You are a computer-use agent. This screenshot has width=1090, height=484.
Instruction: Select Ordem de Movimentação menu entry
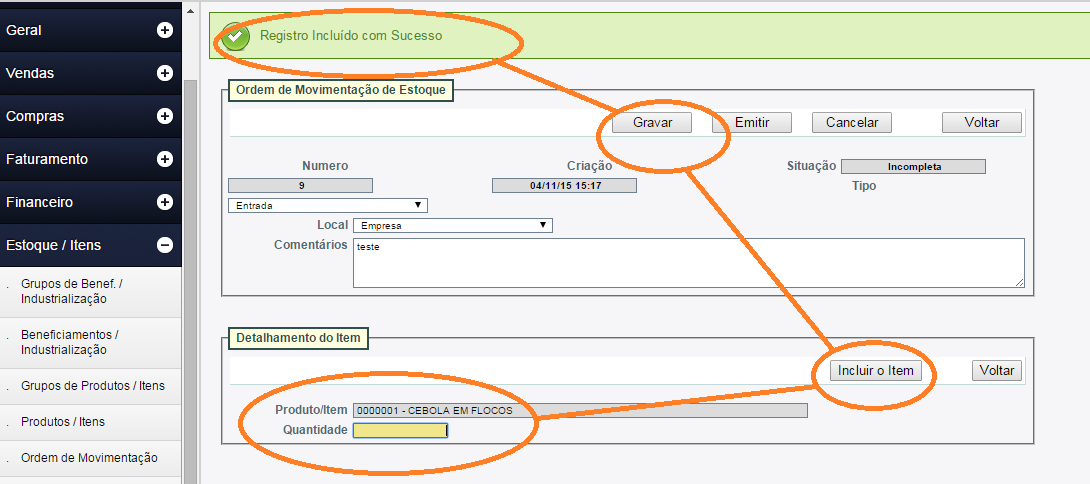90,458
